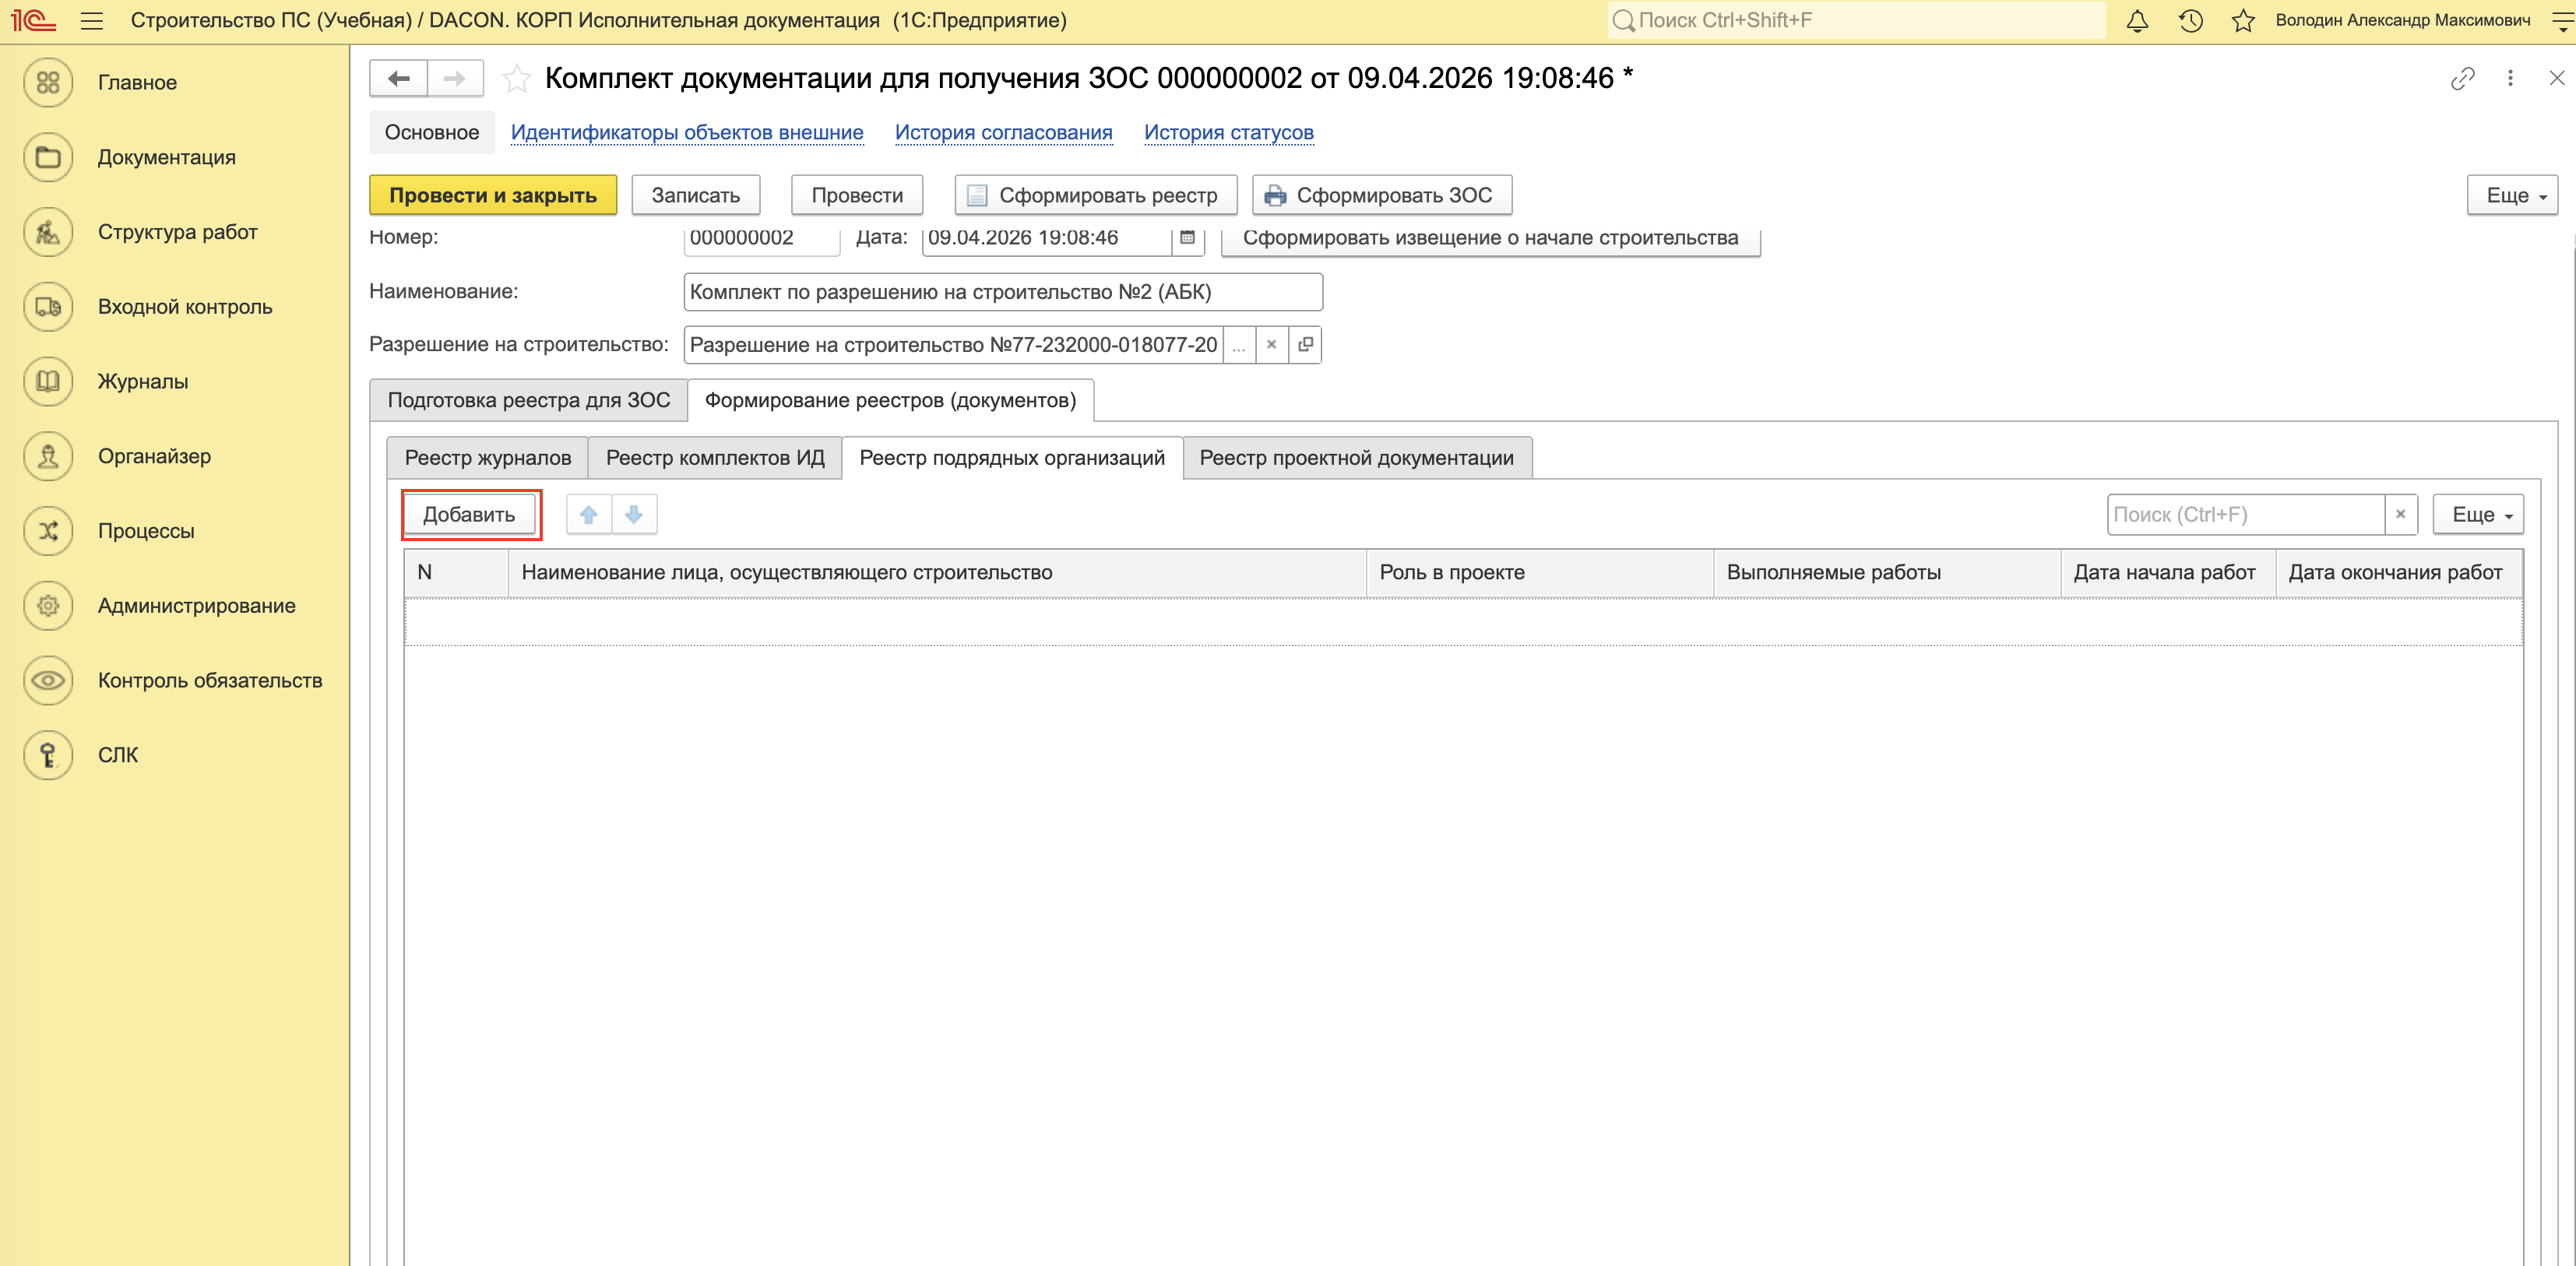Screen dimensions: 2576x1266
Task: Click the notifications bell icon
Action: 2137,21
